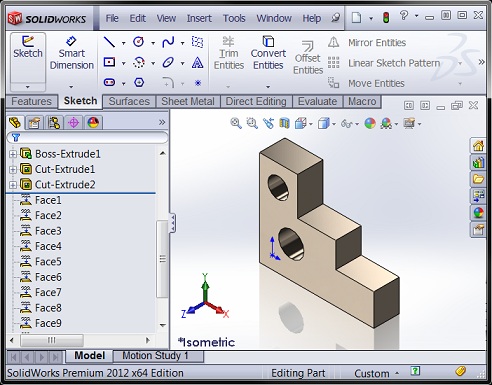
Task: Open the Edit Appearance color wheel
Action: click(370, 124)
